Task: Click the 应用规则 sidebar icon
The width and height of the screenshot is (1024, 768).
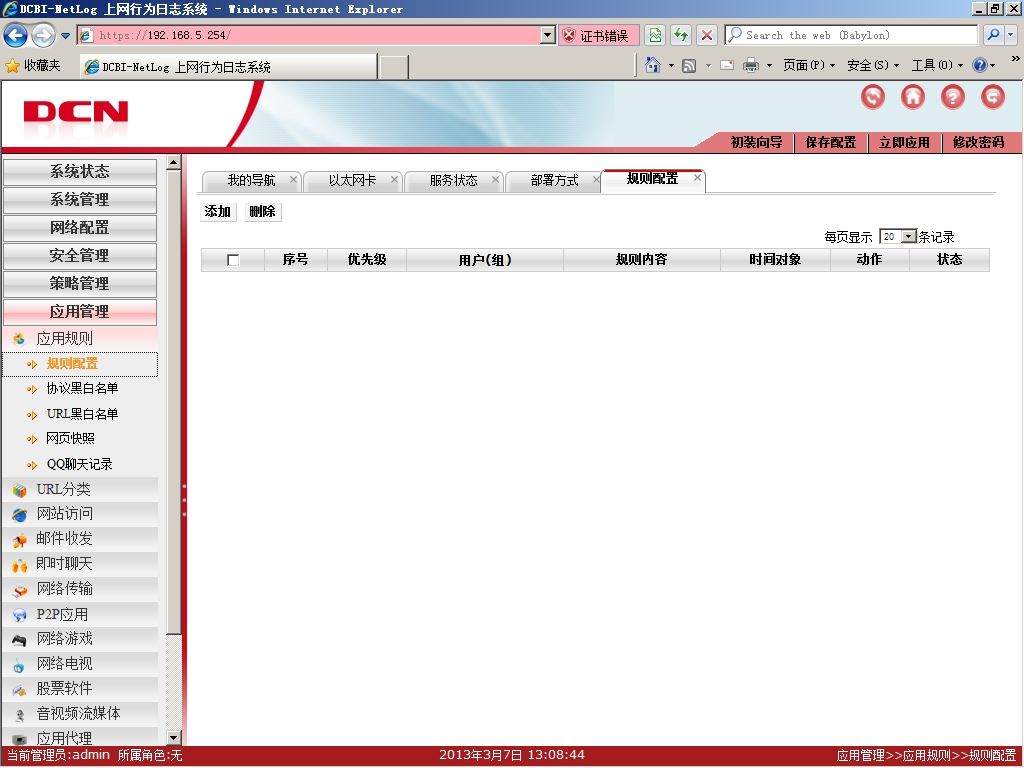Action: coord(19,338)
